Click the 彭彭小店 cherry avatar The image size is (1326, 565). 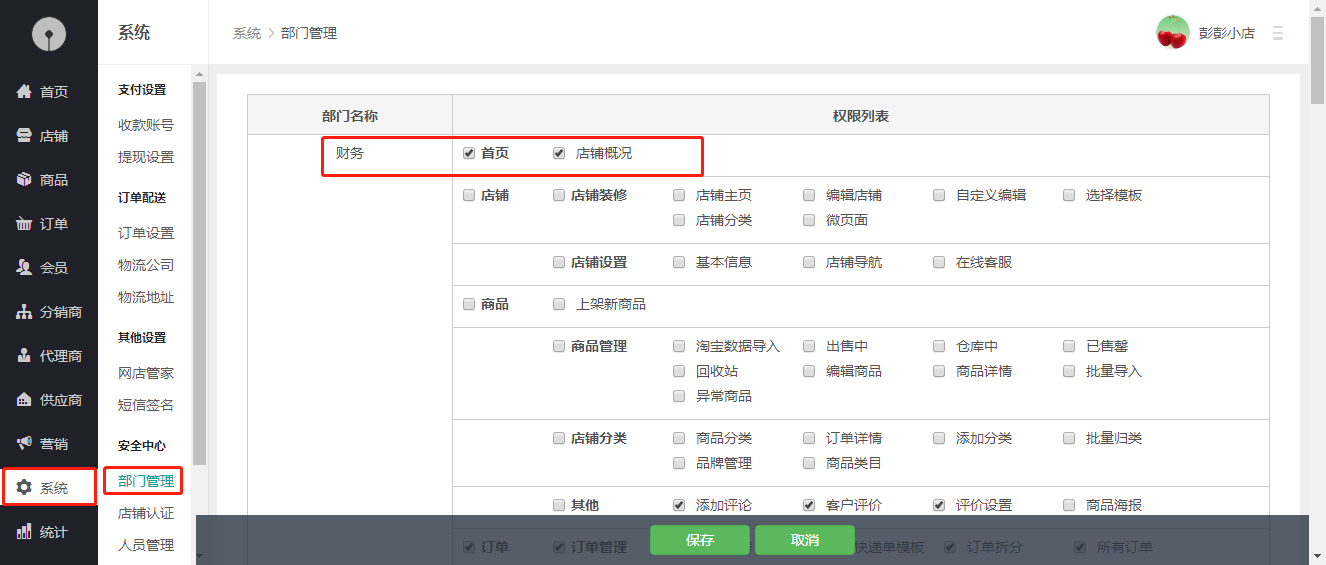click(1172, 32)
